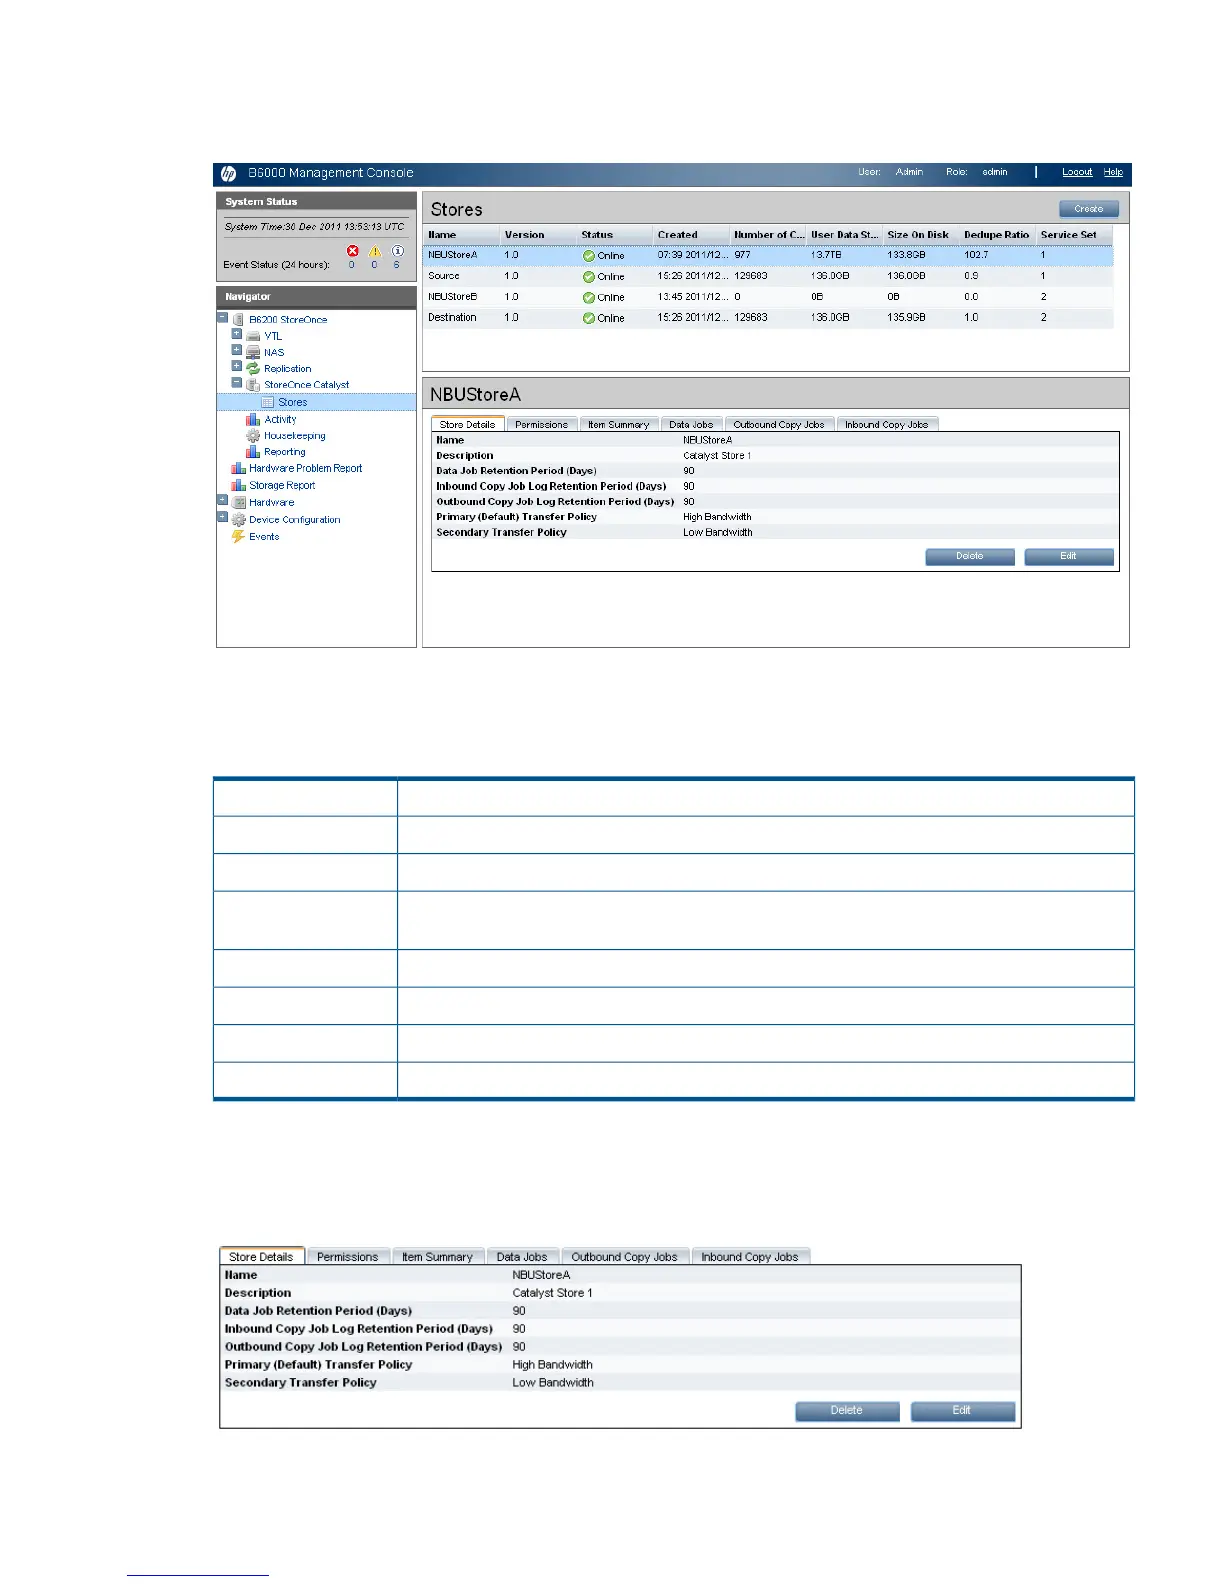The image size is (1224, 1584).
Task: Select the NBUStoreB name in the Stores table
Action: (452, 297)
